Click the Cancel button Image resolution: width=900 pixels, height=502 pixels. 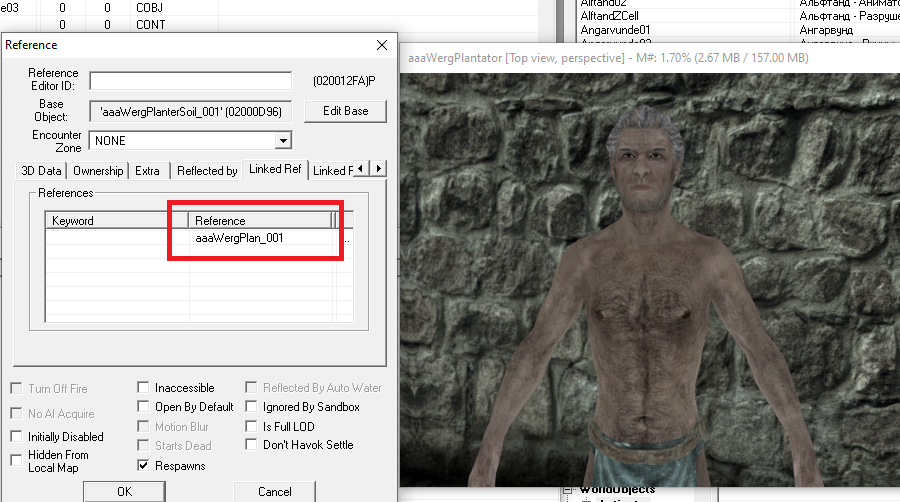274,492
